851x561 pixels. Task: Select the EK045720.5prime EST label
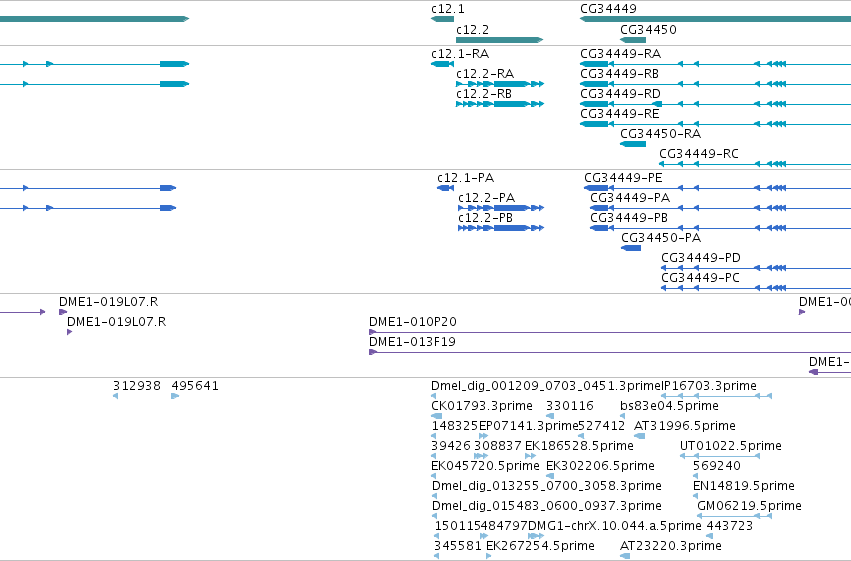click(x=485, y=467)
